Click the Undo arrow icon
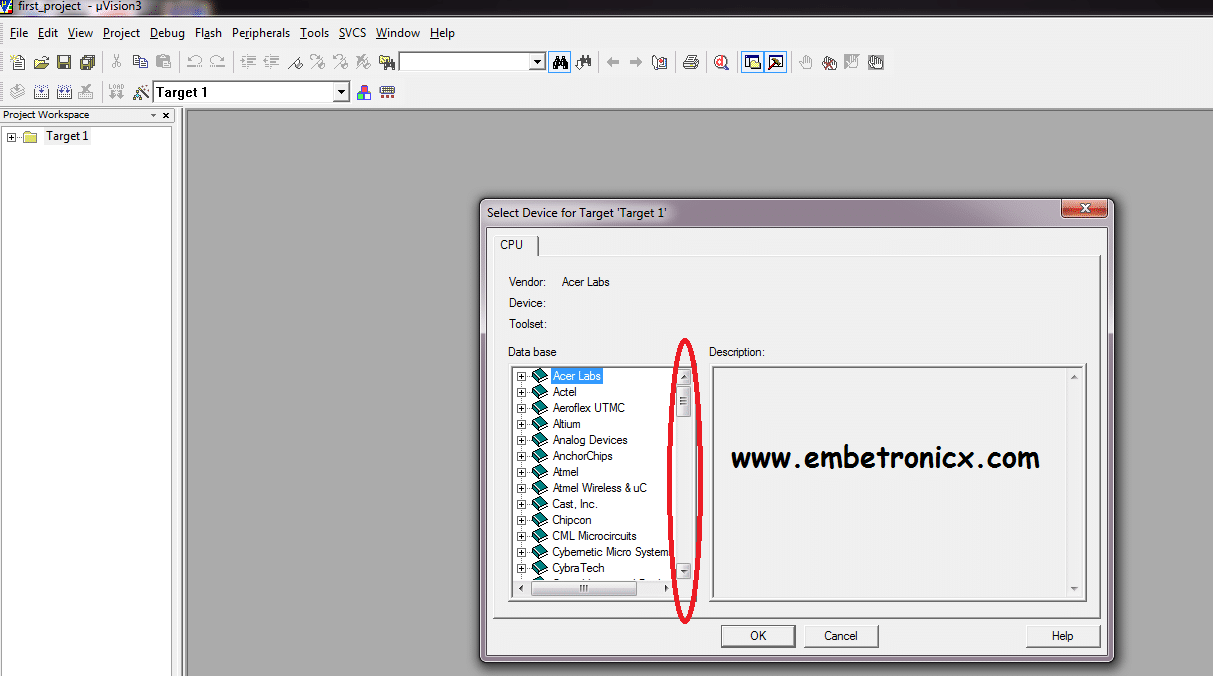The height and width of the screenshot is (676, 1213). 194,62
